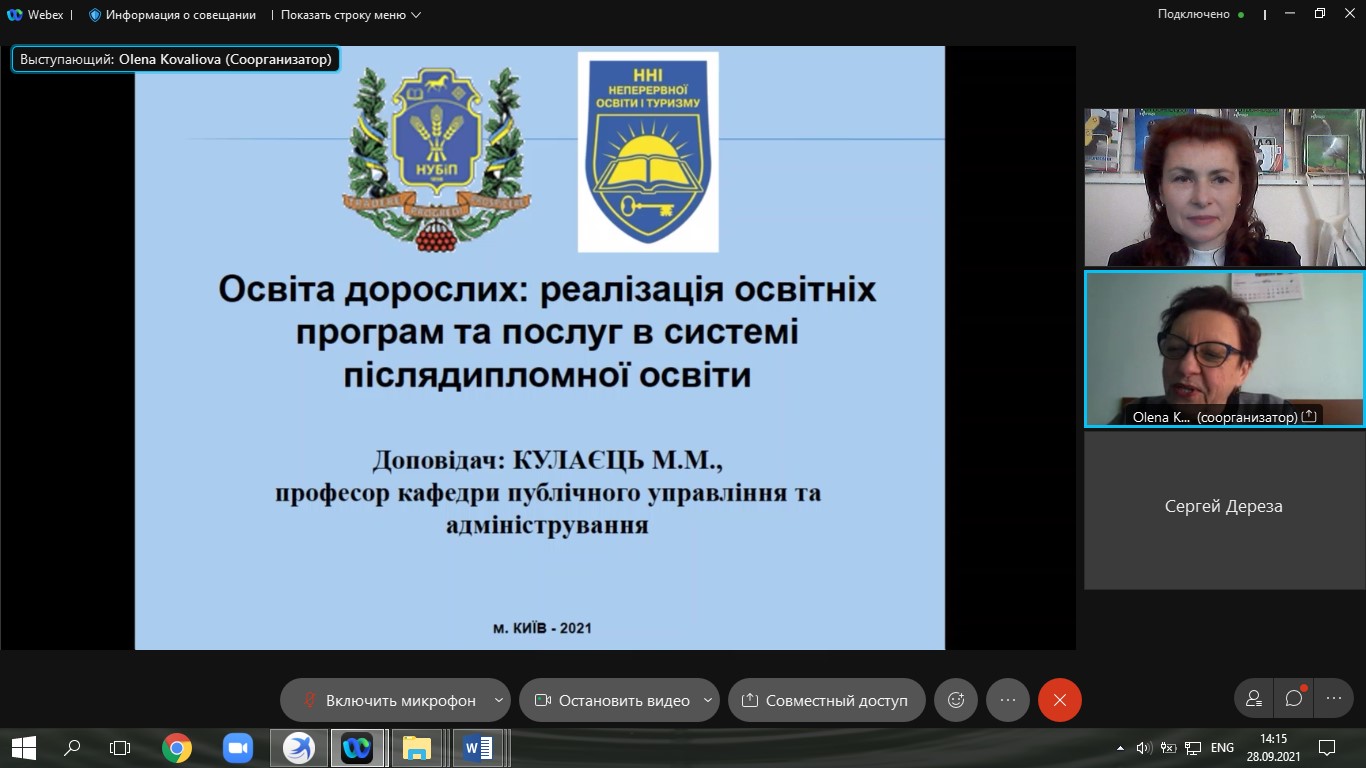Open Microsoft Word from the taskbar
Viewport: 1366px width, 768px height.
point(478,747)
